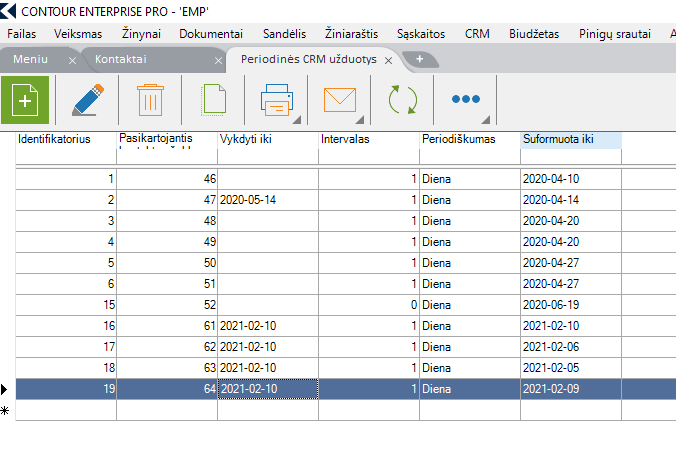Open the Pinigų srautai menu
The width and height of the screenshot is (676, 466).
(614, 33)
